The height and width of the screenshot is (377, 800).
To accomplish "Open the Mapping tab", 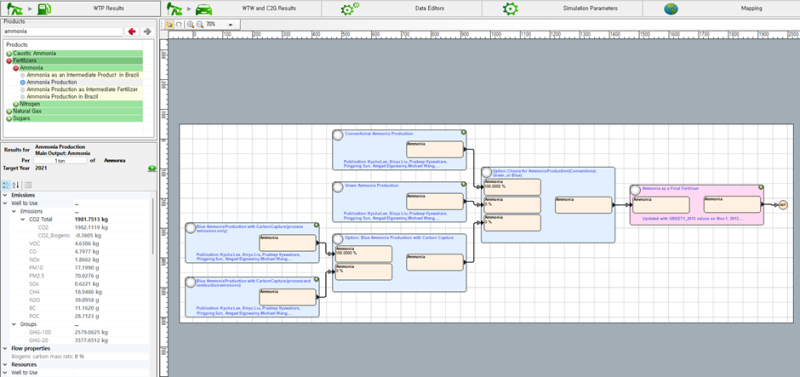I will (721, 8).
